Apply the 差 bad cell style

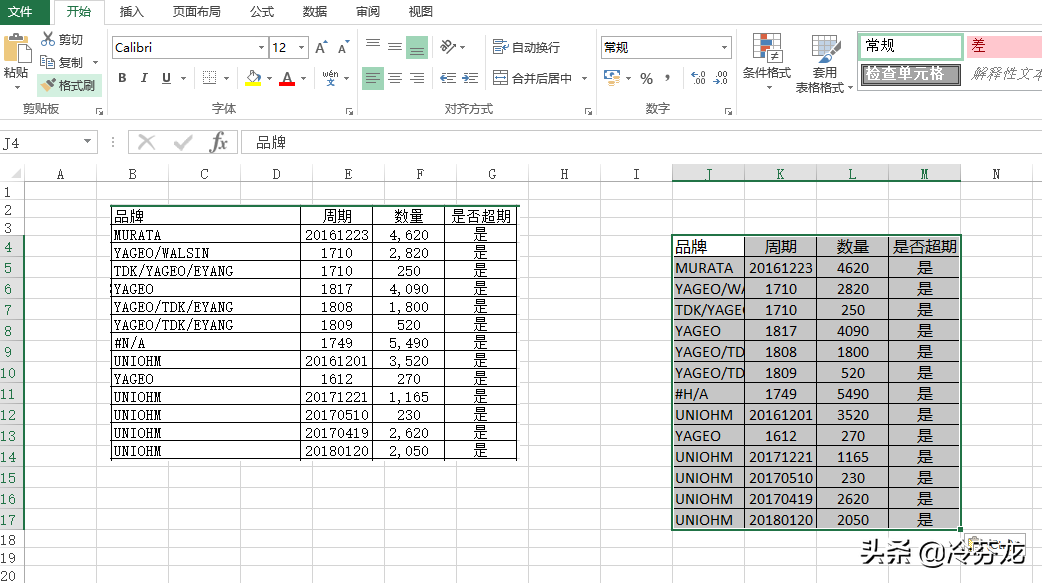coord(1004,46)
